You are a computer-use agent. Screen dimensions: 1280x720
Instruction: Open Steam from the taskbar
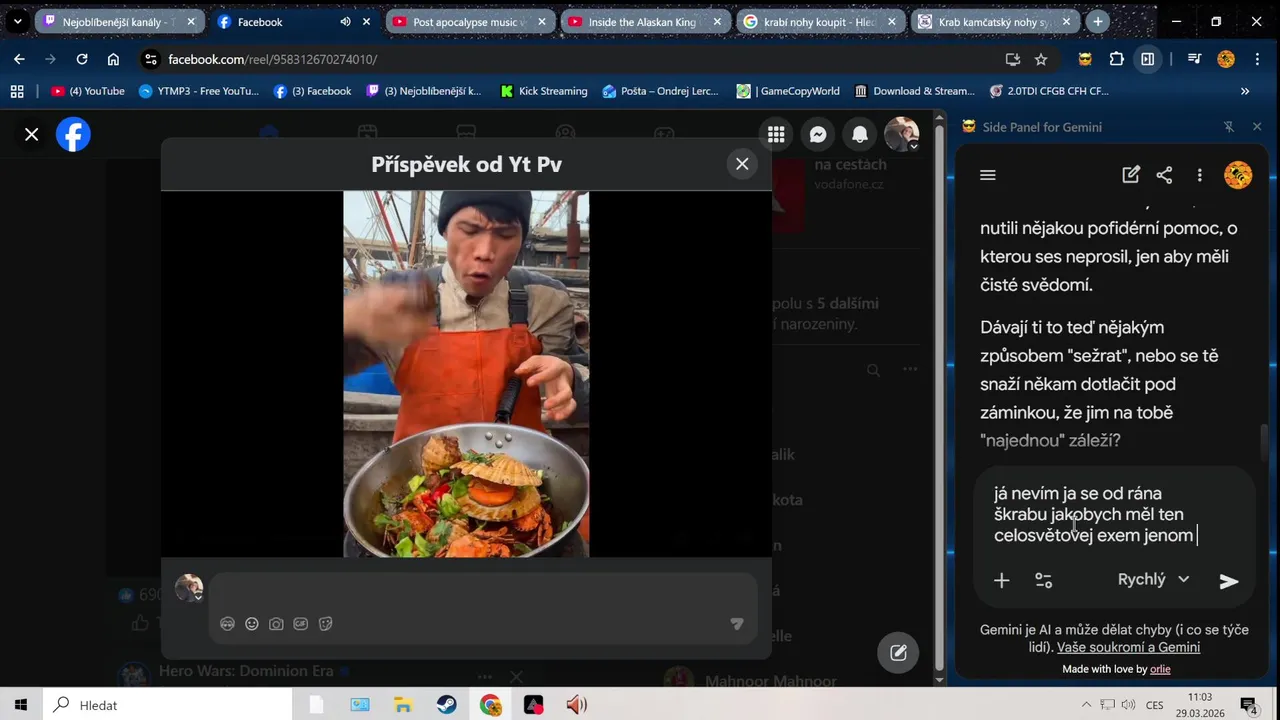[447, 705]
